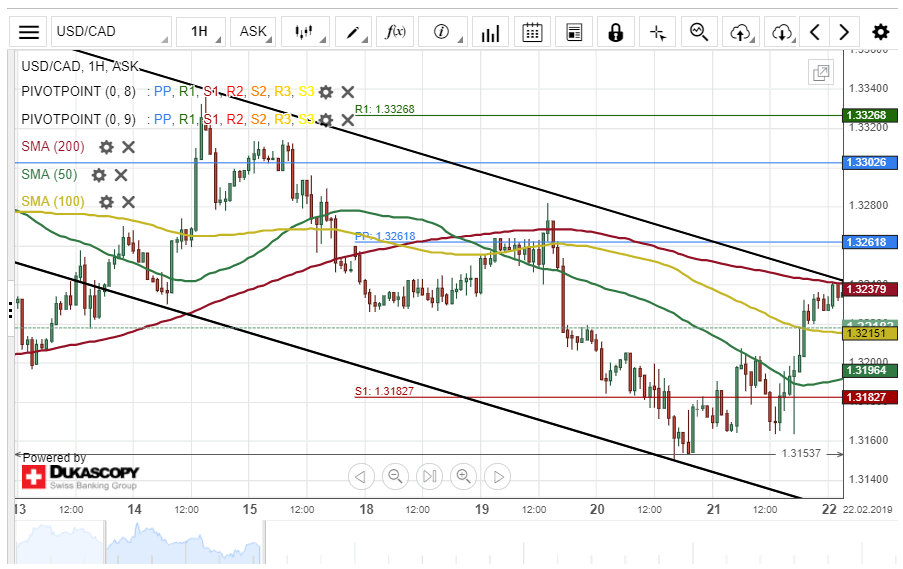903x569 pixels.
Task: Click the magnifier chart zoom tool
Action: click(x=699, y=32)
